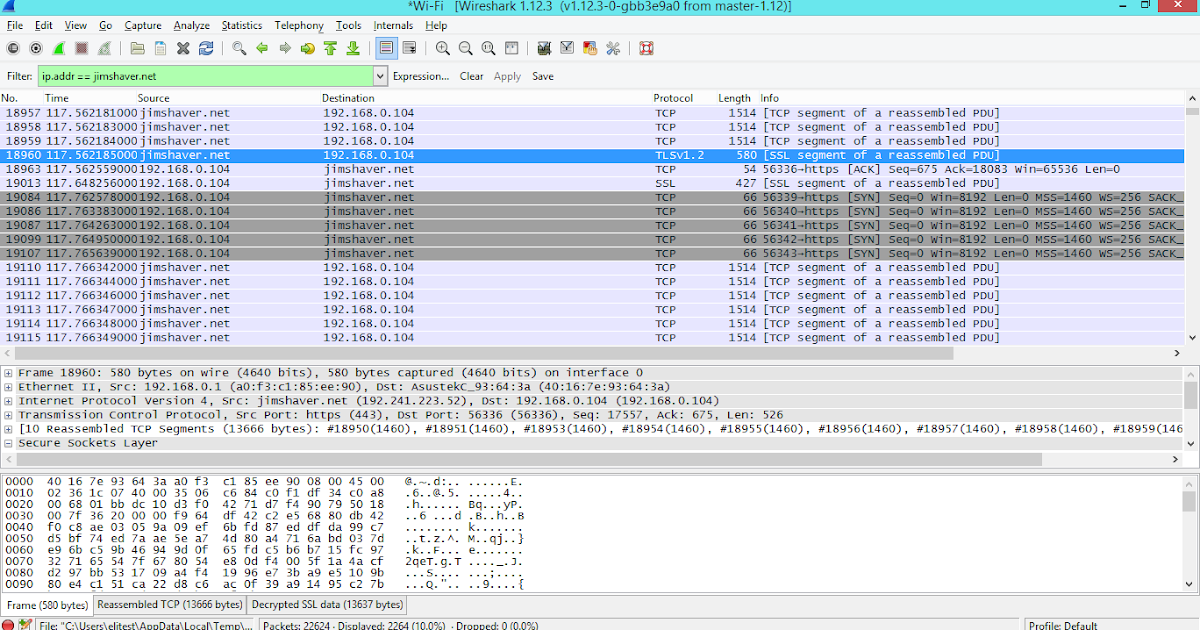Open a capture file via folder icon
Screen dimensions: 1200x630
137,48
